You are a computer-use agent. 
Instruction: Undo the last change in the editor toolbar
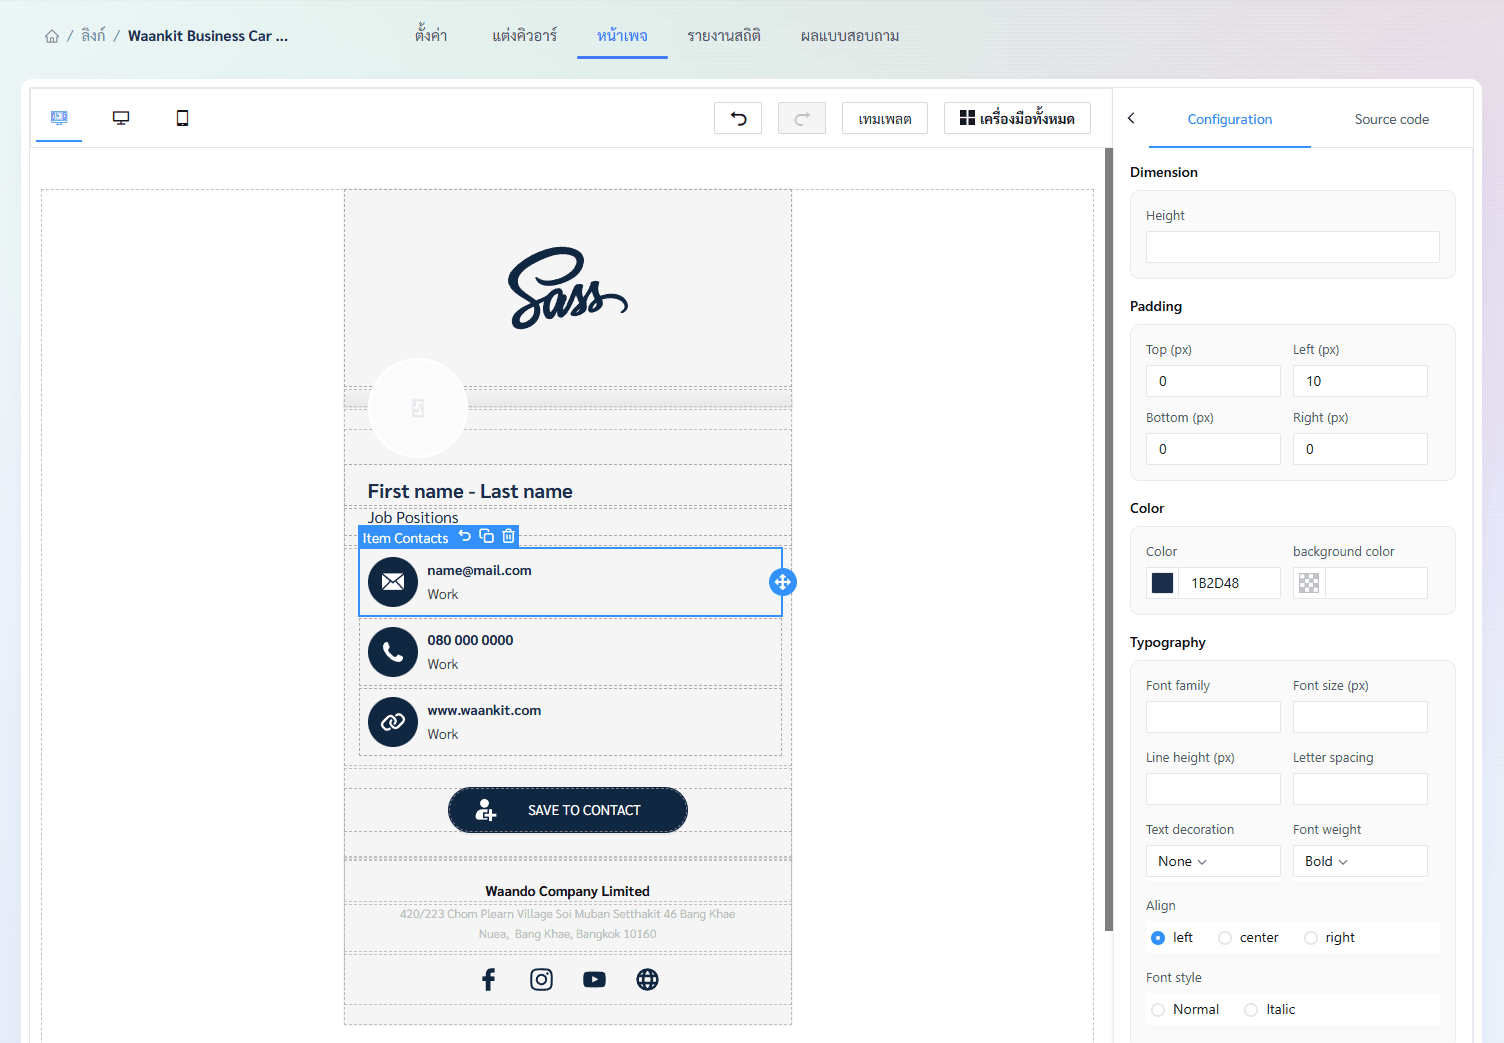(x=738, y=118)
